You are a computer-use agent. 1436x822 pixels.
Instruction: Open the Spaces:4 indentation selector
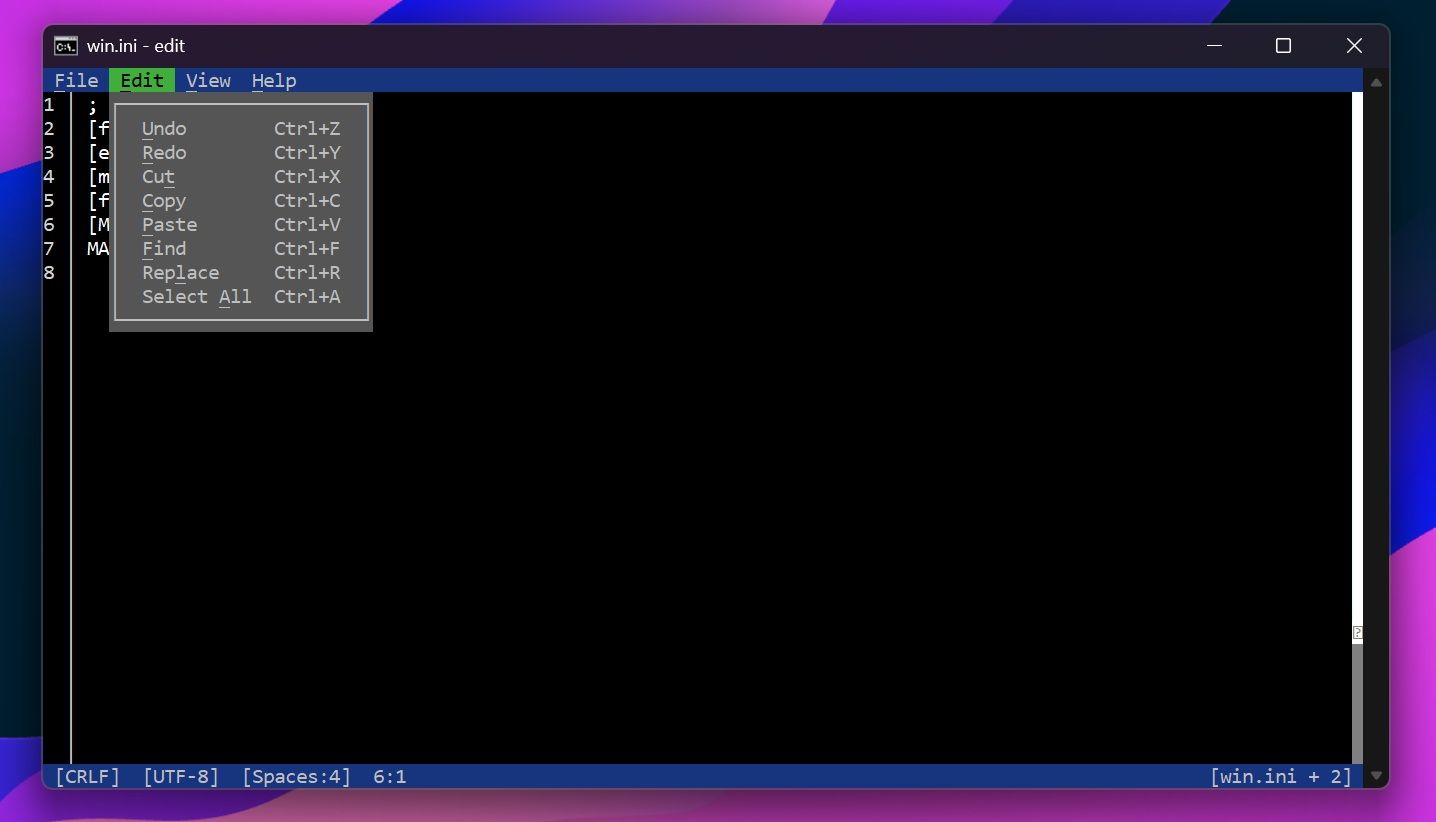click(x=296, y=776)
